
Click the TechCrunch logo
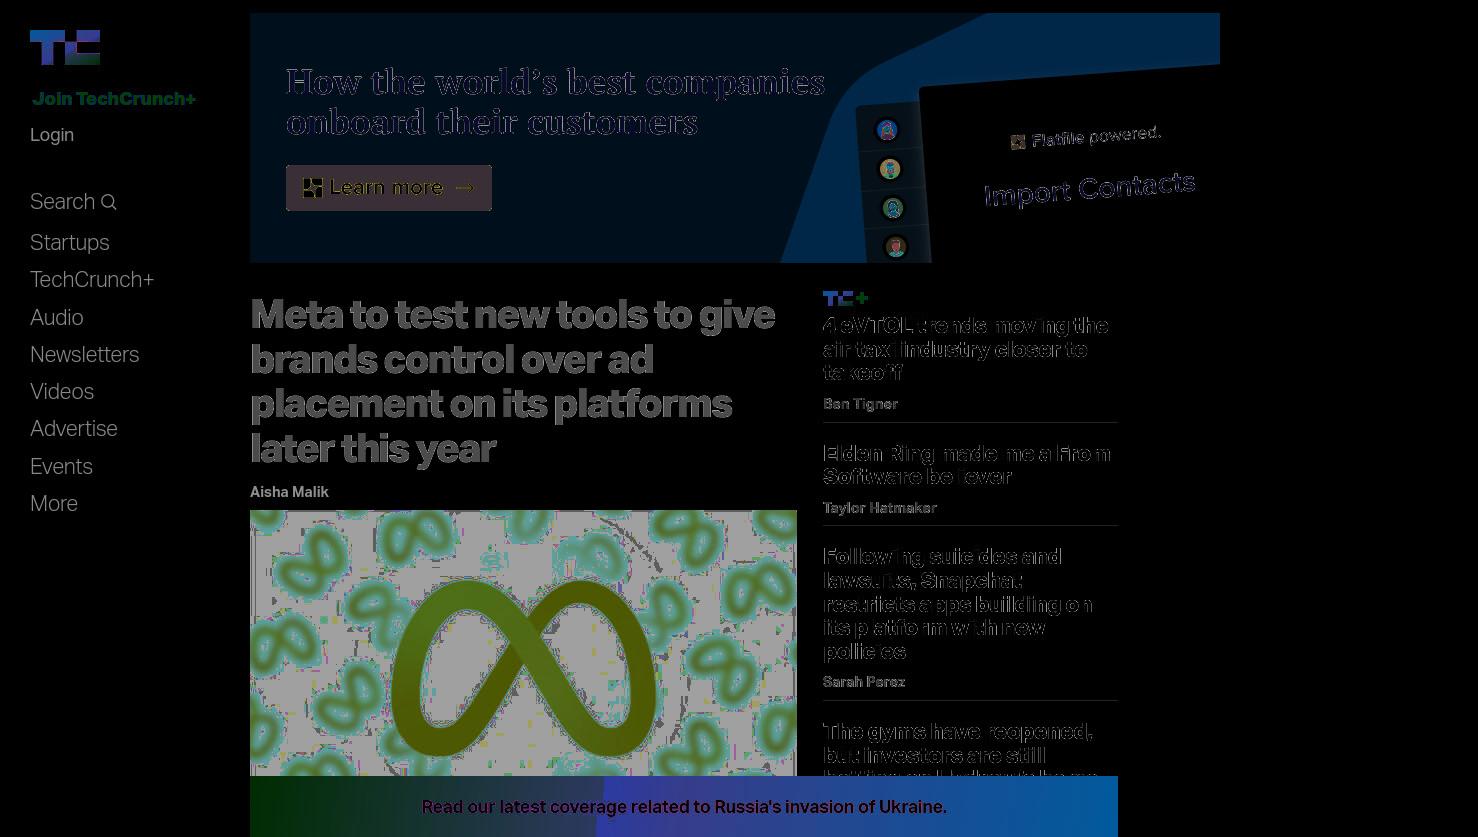click(x=65, y=47)
